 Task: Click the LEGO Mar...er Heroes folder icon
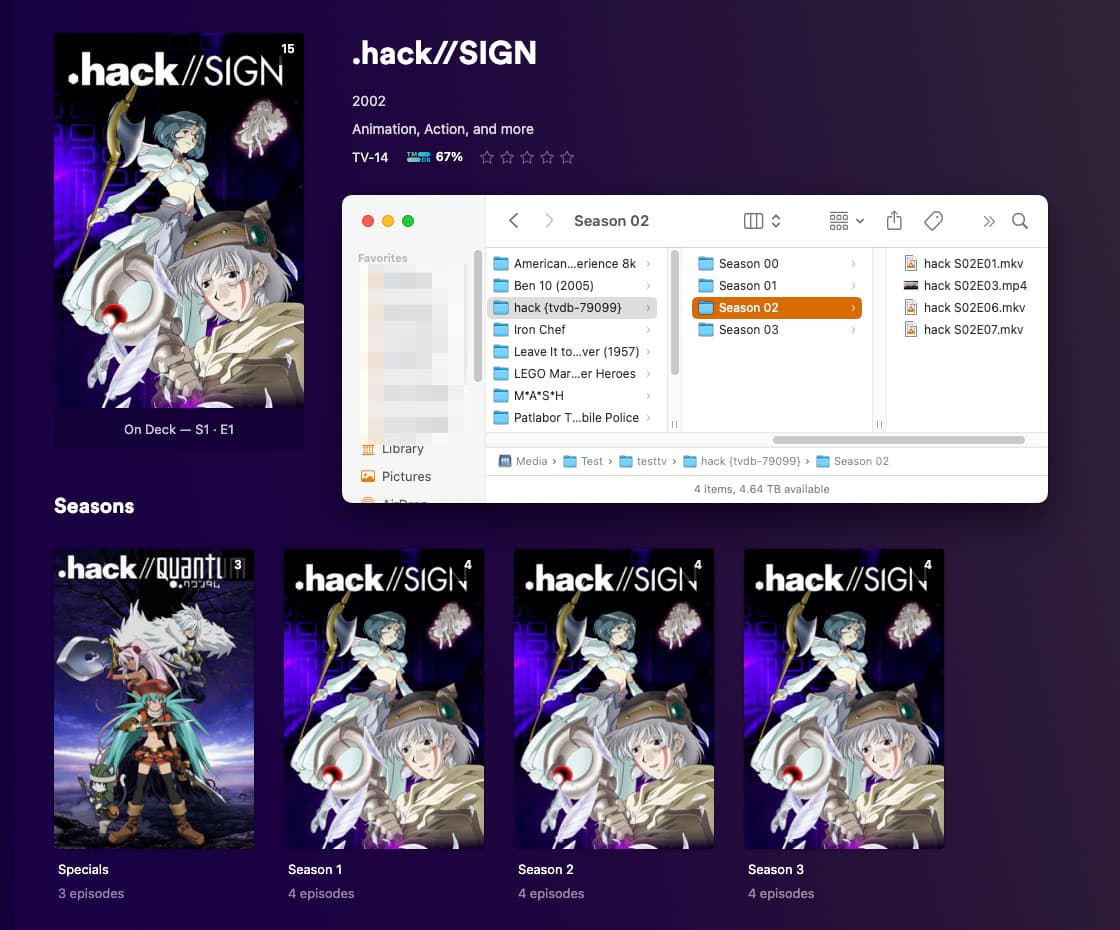point(501,374)
